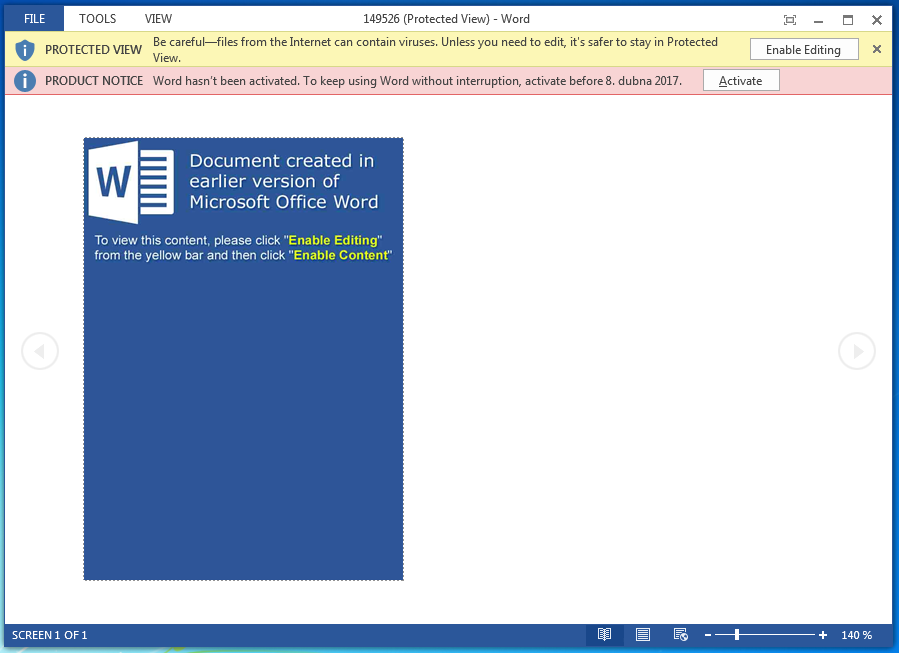Switch to Print Layout view icon

click(x=643, y=635)
